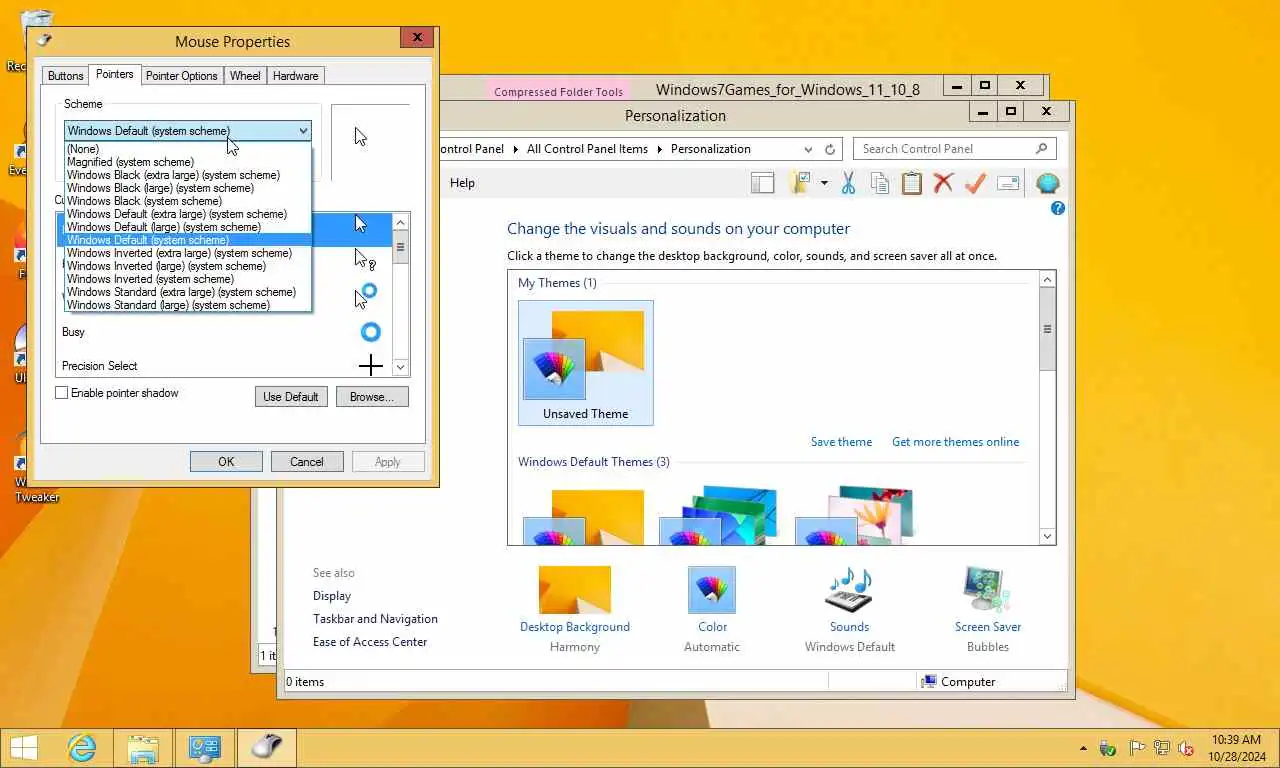
Task: Click the Copy icon in Personalization toolbar
Action: (x=880, y=183)
